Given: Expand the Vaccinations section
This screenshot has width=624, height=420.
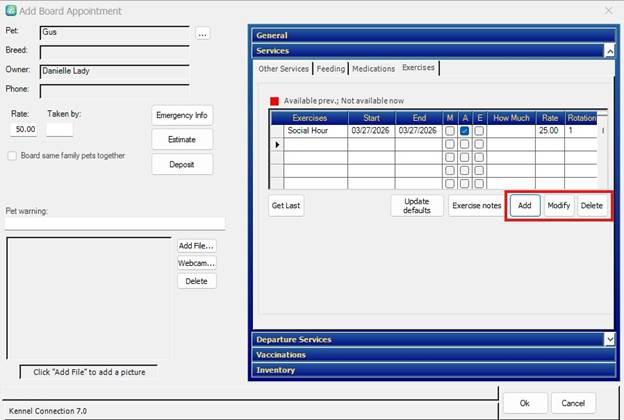Looking at the screenshot, I should (x=430, y=355).
